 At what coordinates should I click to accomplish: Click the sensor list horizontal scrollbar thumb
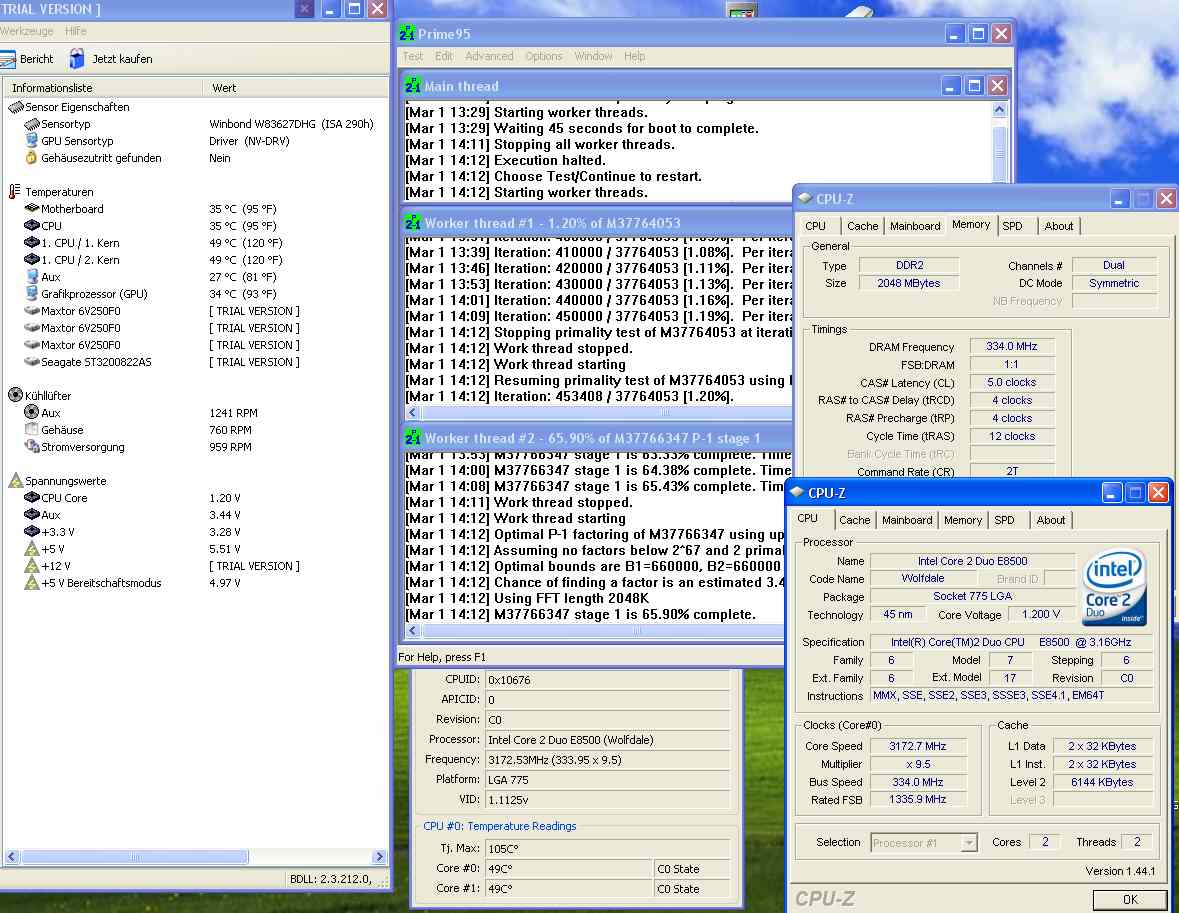coord(135,857)
